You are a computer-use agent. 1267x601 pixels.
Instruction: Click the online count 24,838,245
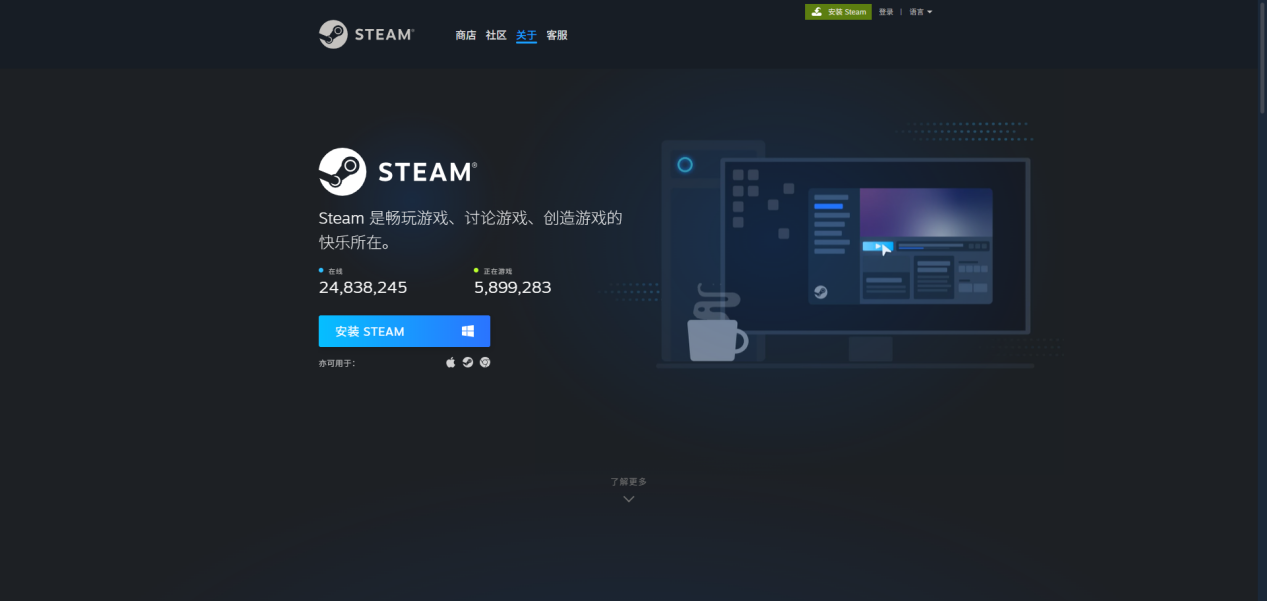[x=363, y=287]
